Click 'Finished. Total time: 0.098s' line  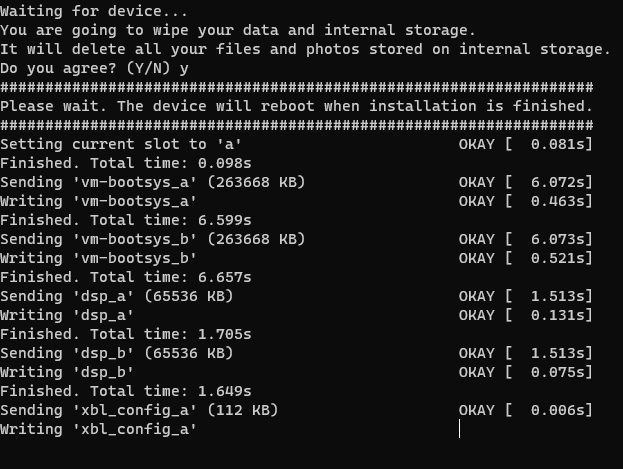[x=126, y=163]
